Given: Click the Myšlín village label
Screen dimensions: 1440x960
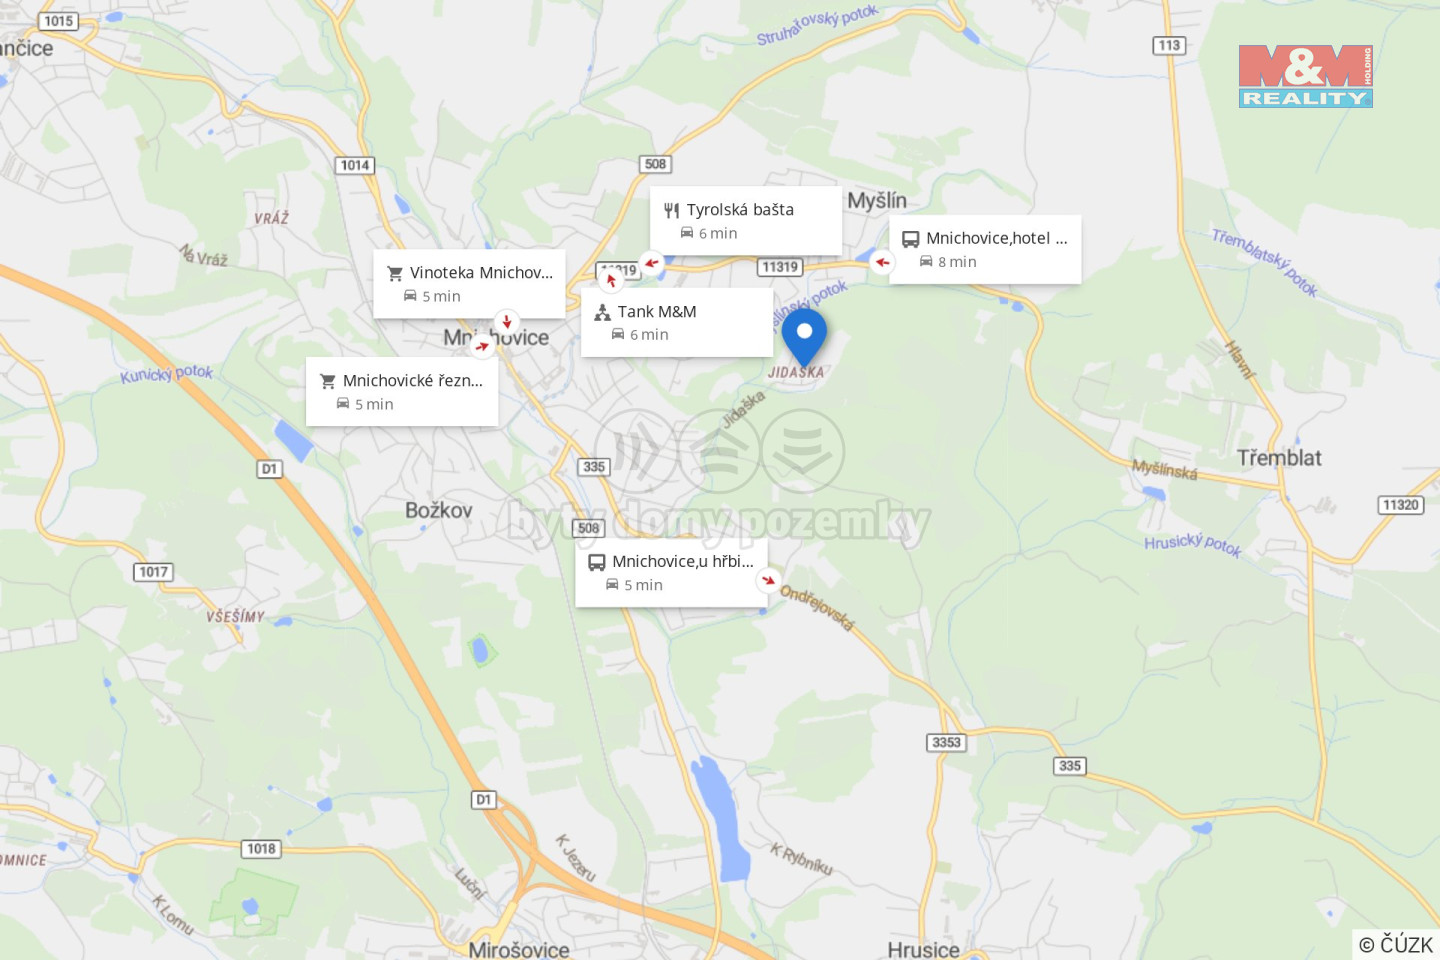Looking at the screenshot, I should [877, 201].
